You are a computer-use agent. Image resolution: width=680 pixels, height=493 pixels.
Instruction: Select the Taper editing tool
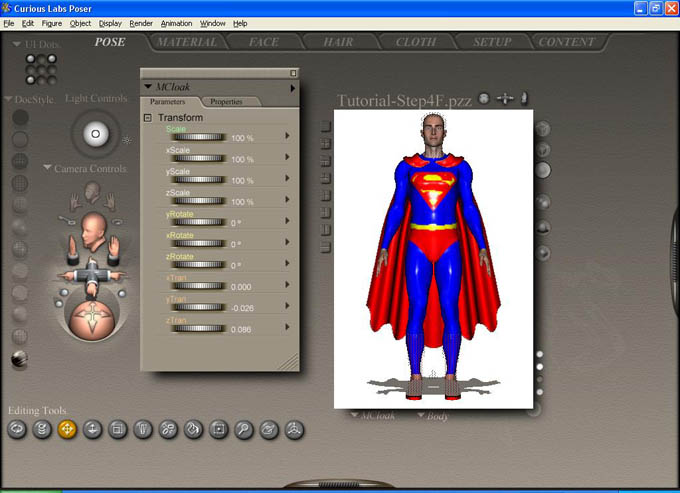[143, 429]
